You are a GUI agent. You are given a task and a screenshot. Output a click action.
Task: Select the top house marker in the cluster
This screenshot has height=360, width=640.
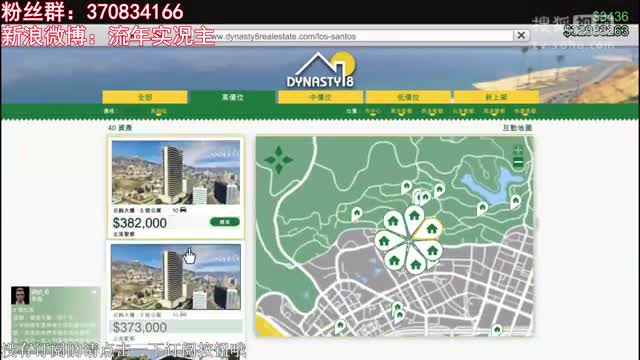coord(414,216)
